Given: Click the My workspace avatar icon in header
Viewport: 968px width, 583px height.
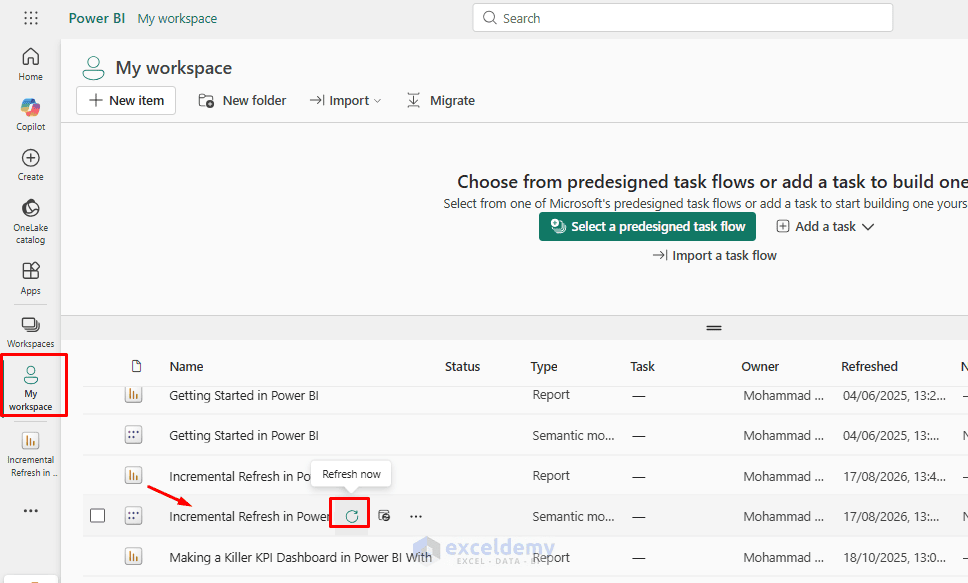Looking at the screenshot, I should (x=93, y=68).
